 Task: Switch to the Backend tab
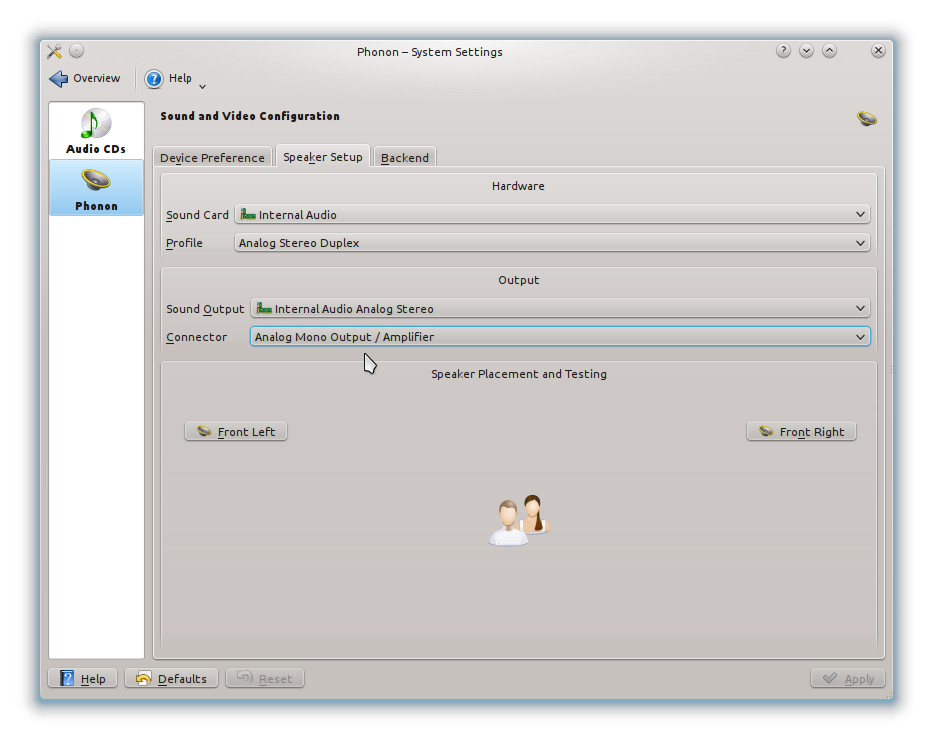(405, 158)
